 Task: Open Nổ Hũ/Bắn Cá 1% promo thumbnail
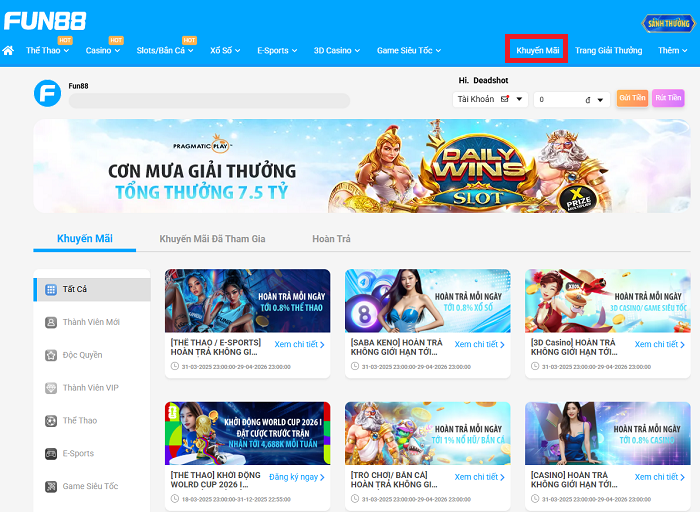pyautogui.click(x=428, y=433)
